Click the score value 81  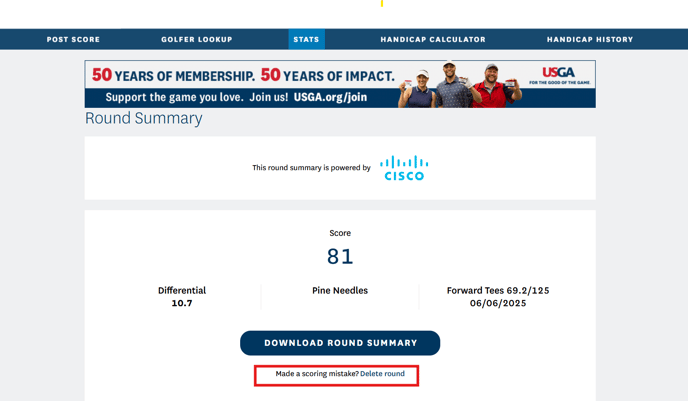click(x=340, y=257)
